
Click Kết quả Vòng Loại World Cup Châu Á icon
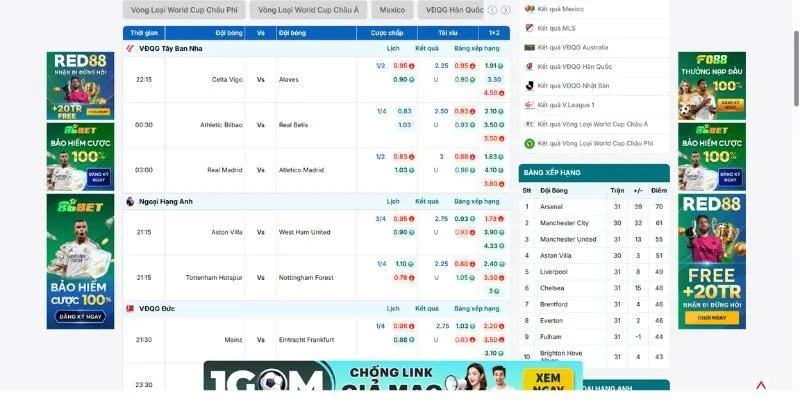(530, 124)
